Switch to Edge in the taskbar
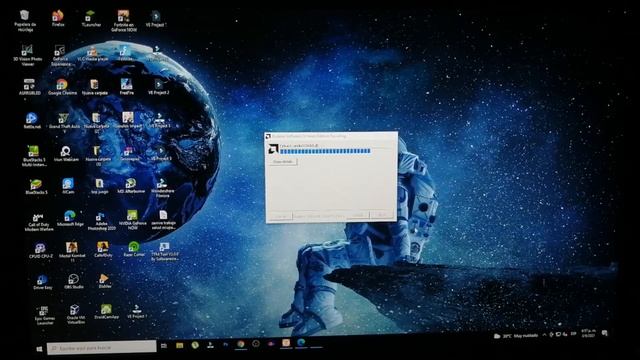The height and width of the screenshot is (360, 640). point(301,342)
